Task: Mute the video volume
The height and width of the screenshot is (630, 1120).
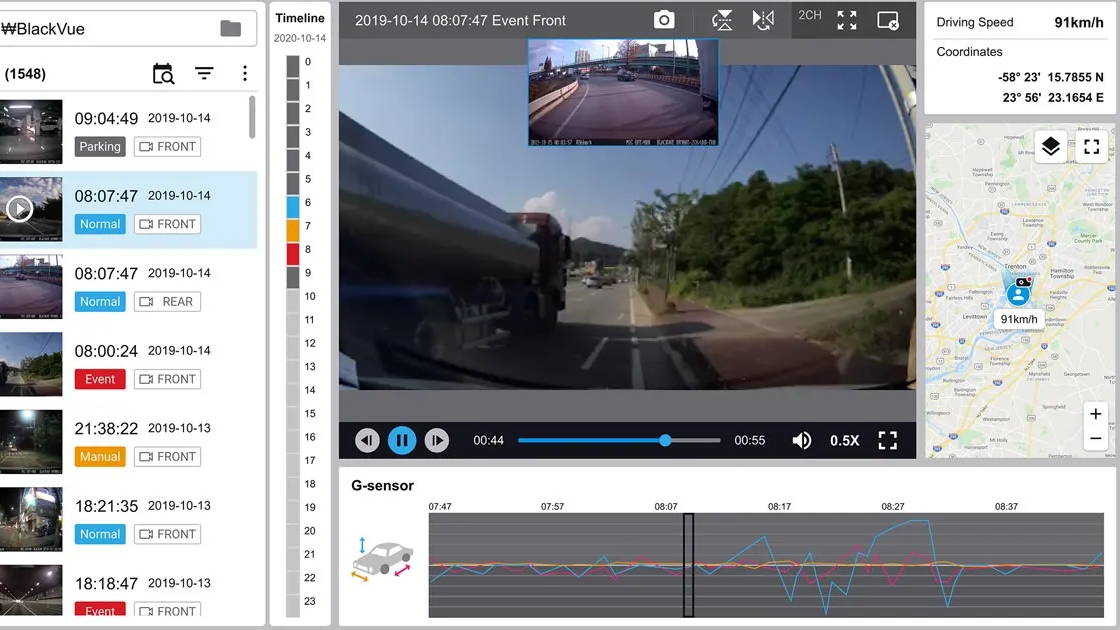Action: 801,440
